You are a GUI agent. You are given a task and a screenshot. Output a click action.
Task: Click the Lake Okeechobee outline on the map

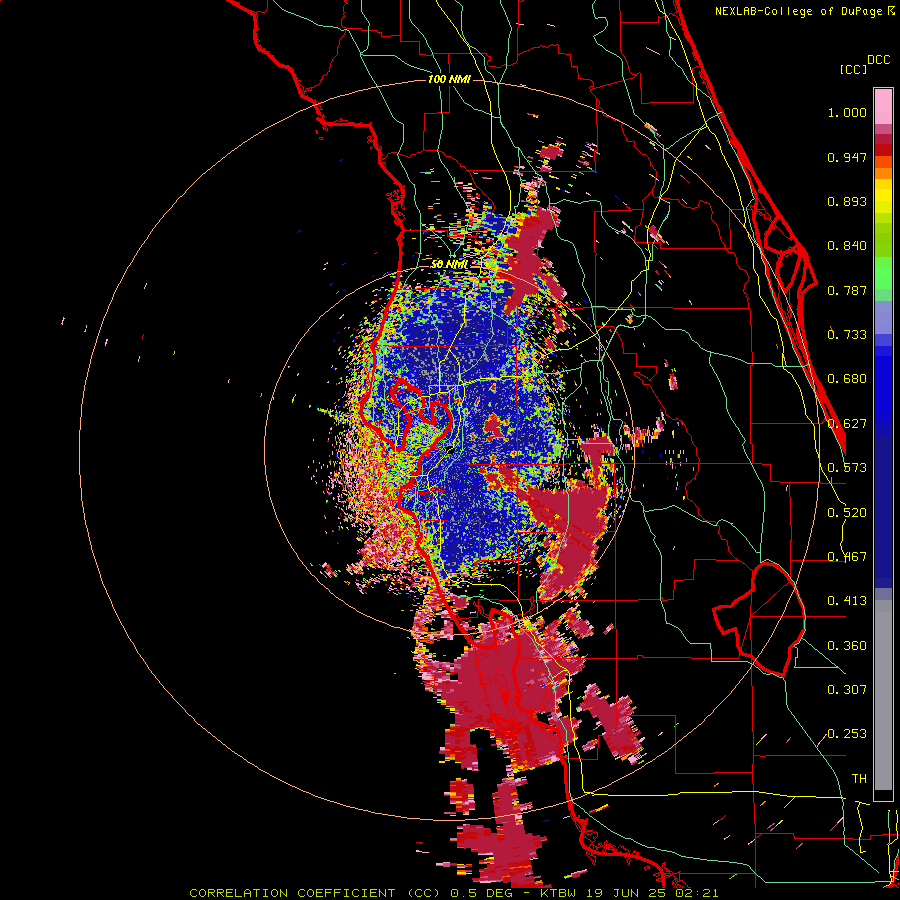point(759,619)
